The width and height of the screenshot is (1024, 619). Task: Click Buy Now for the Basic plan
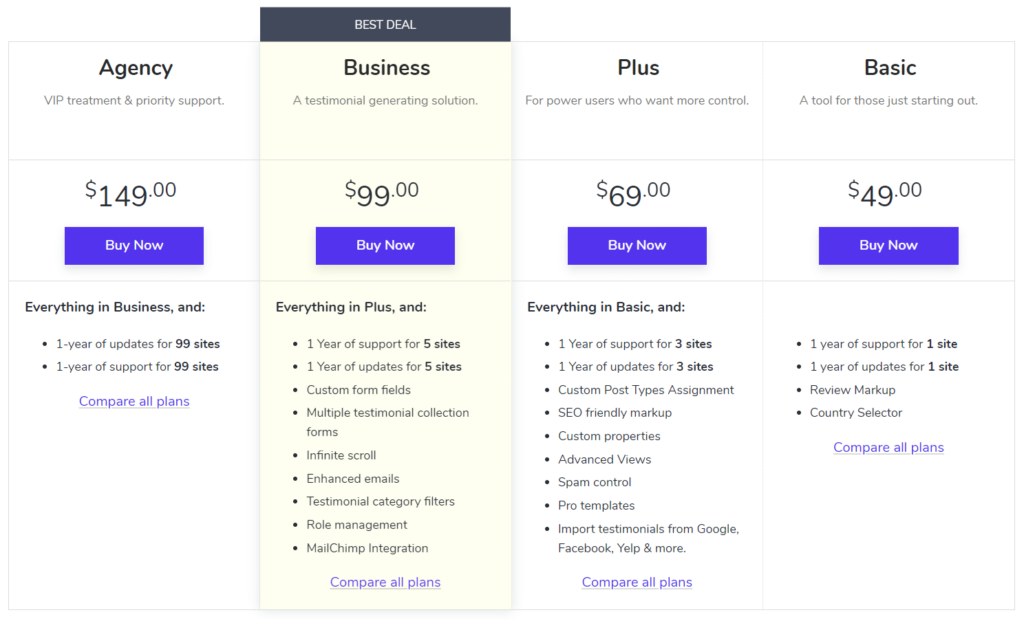[x=888, y=246]
